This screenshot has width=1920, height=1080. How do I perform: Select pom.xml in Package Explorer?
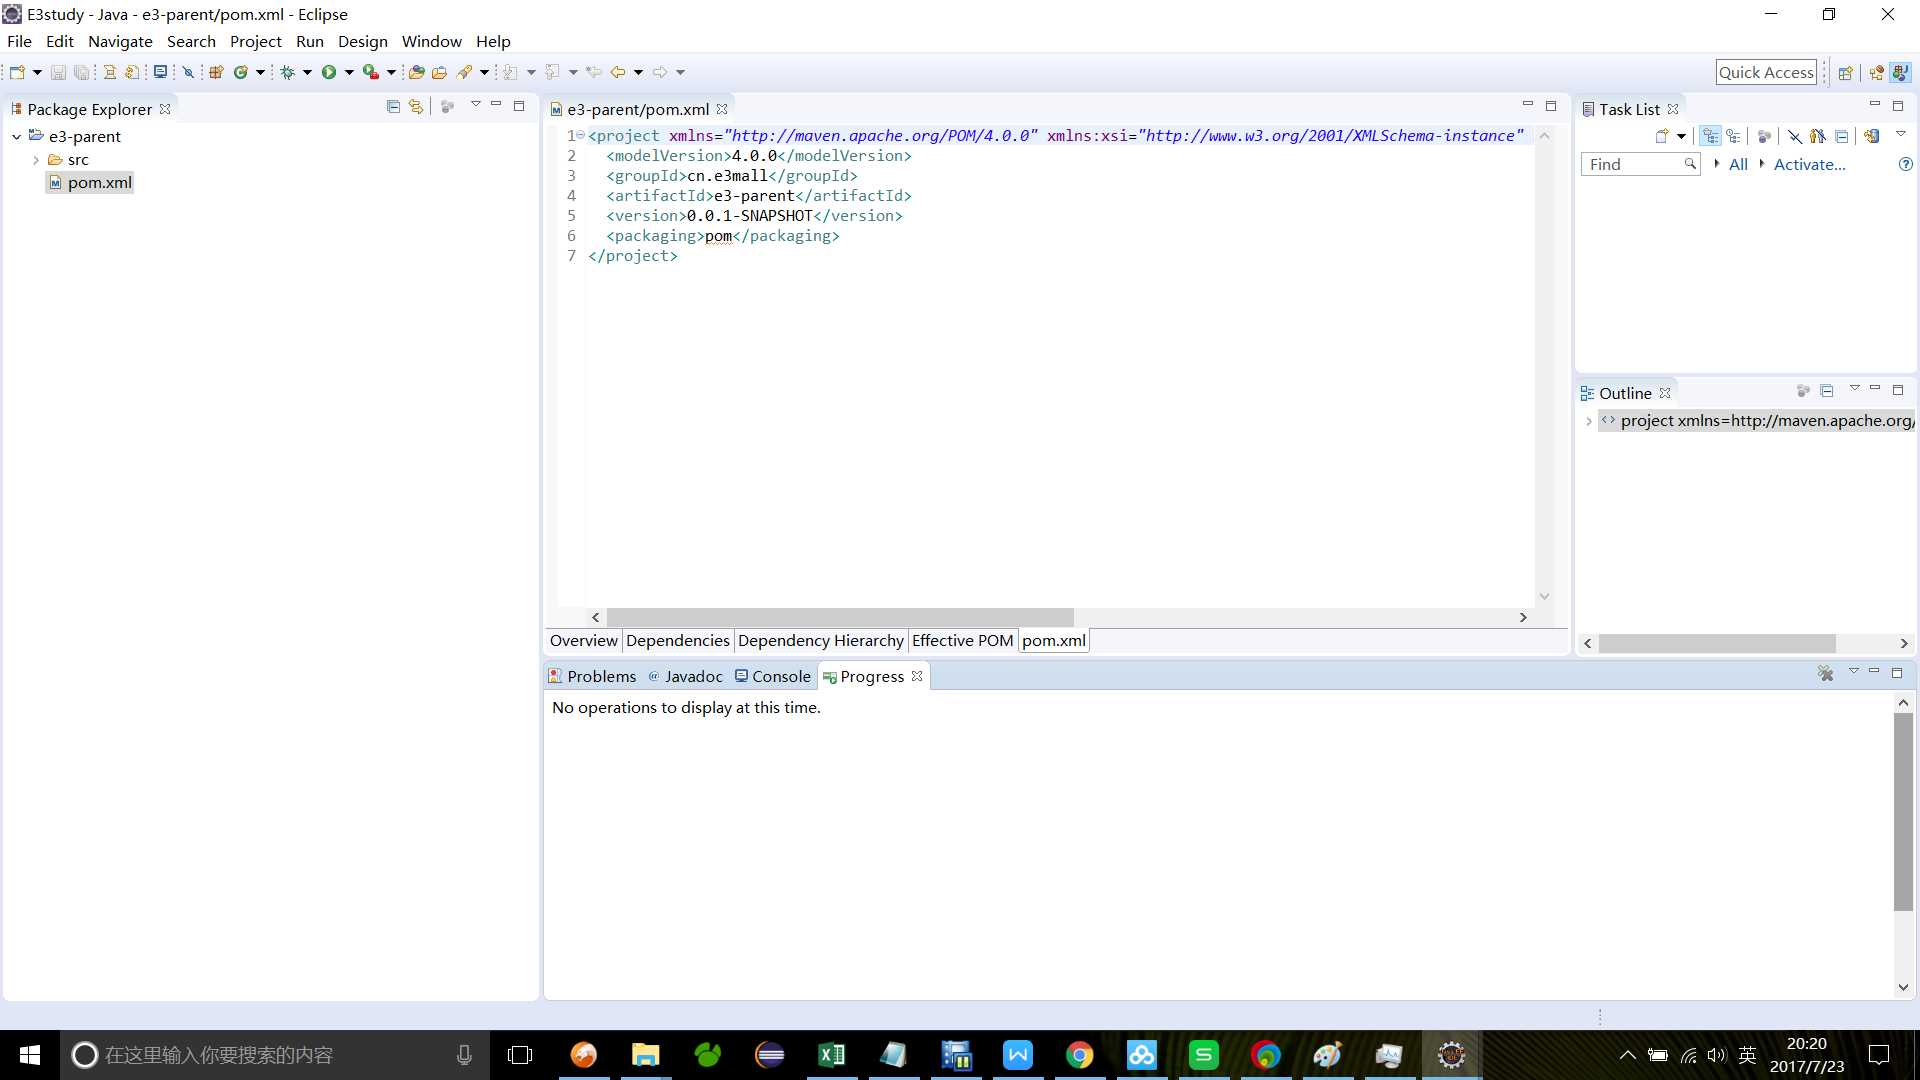point(90,183)
